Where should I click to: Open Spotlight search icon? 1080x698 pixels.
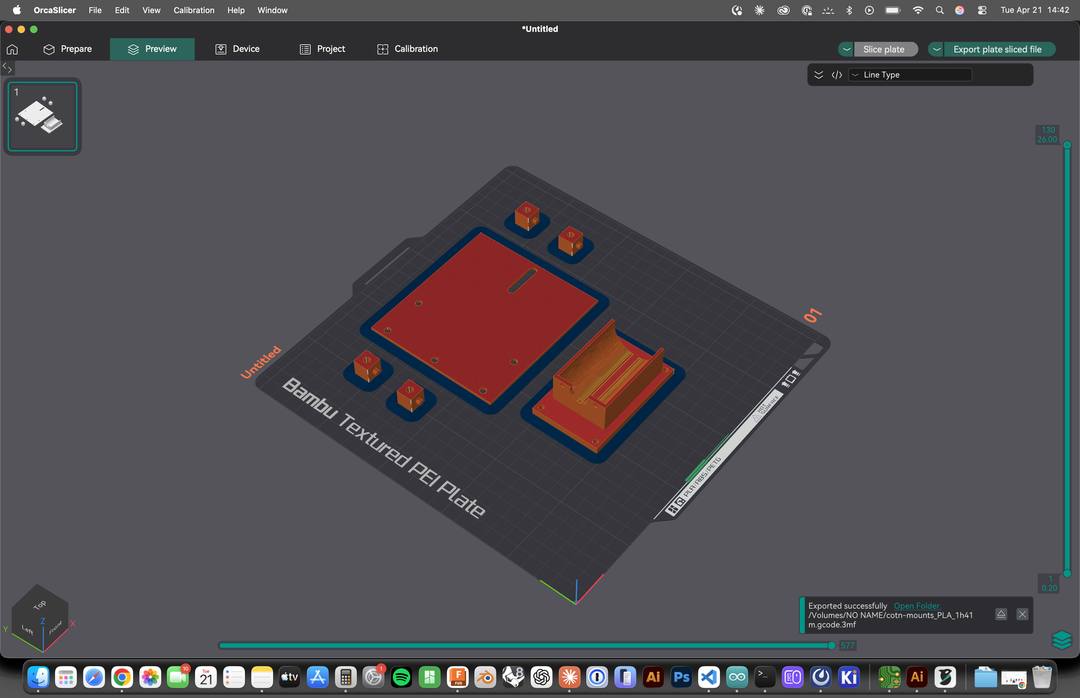point(939,10)
